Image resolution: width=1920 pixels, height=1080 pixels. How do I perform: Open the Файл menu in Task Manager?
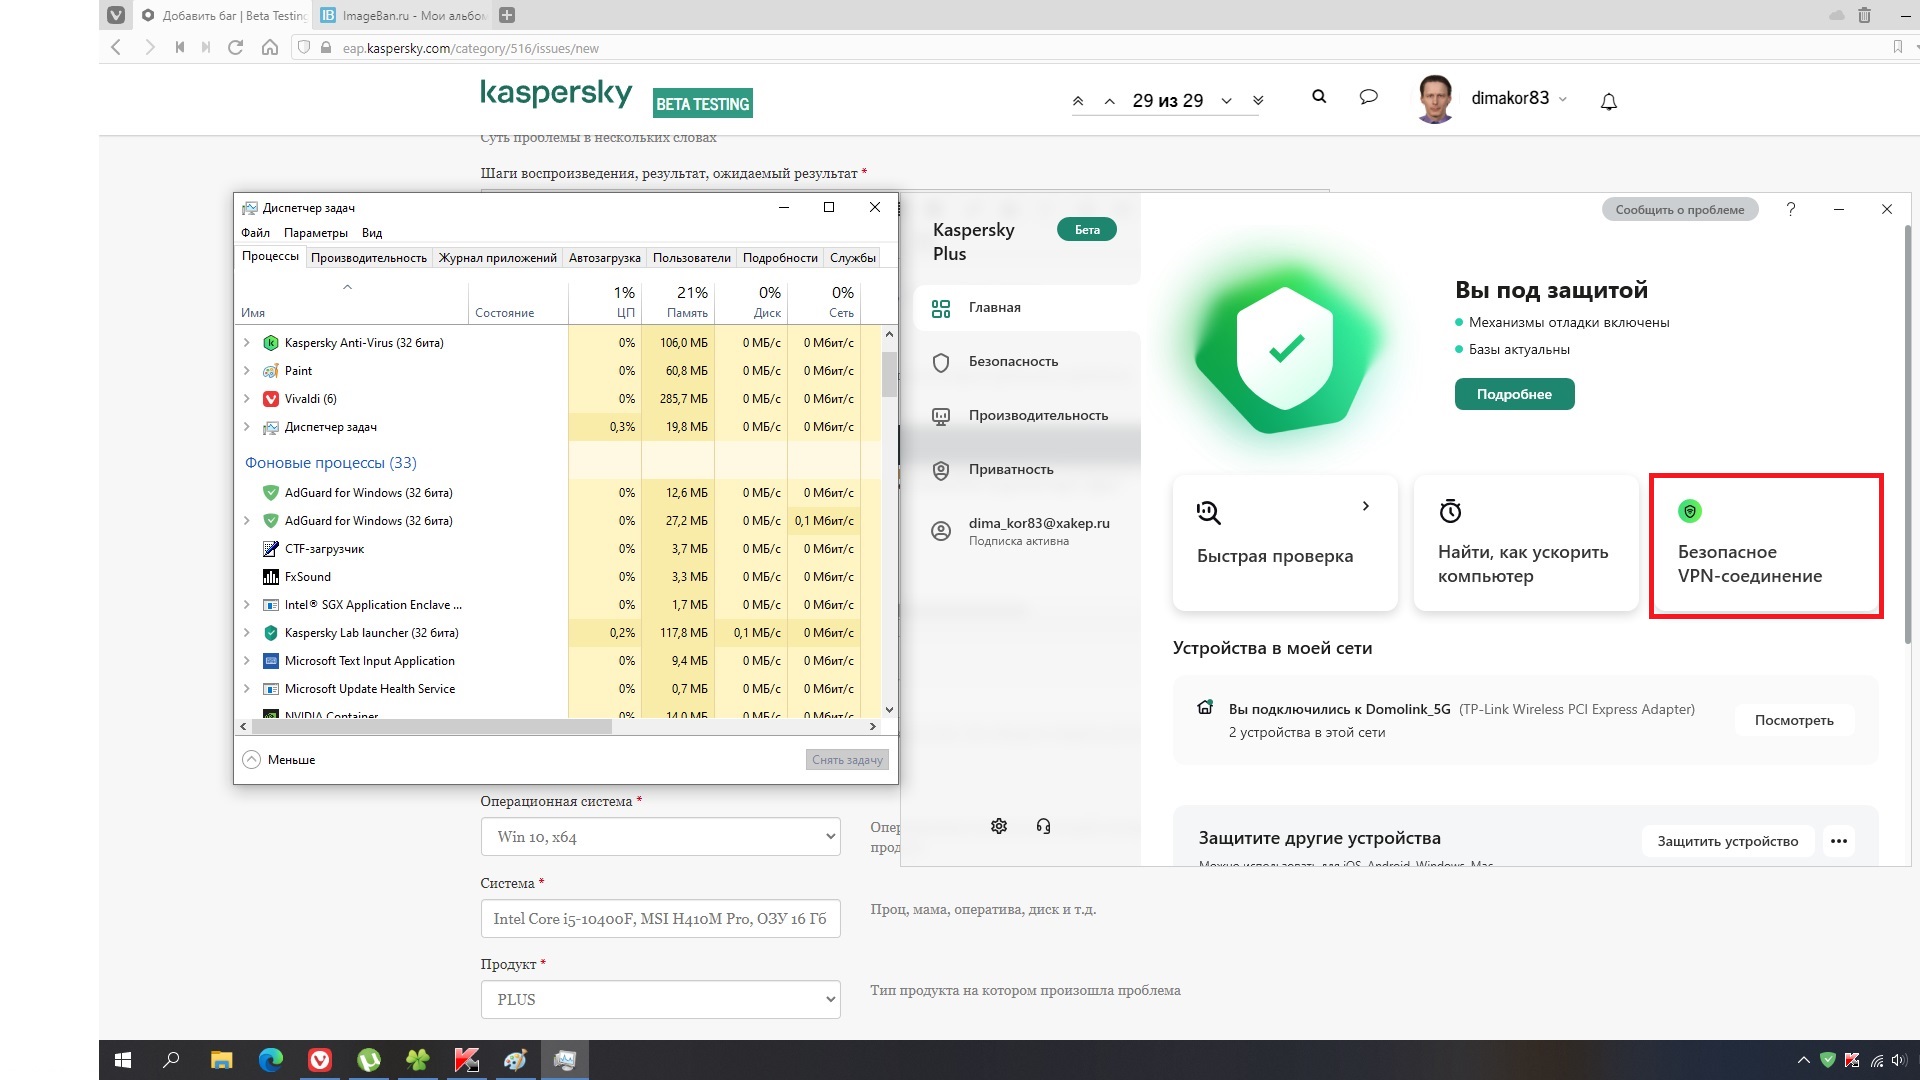pos(255,232)
